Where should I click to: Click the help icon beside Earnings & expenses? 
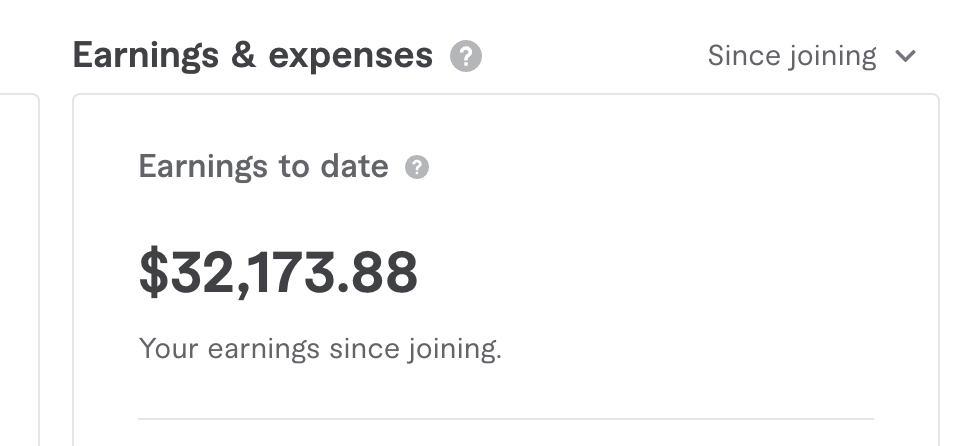466,56
